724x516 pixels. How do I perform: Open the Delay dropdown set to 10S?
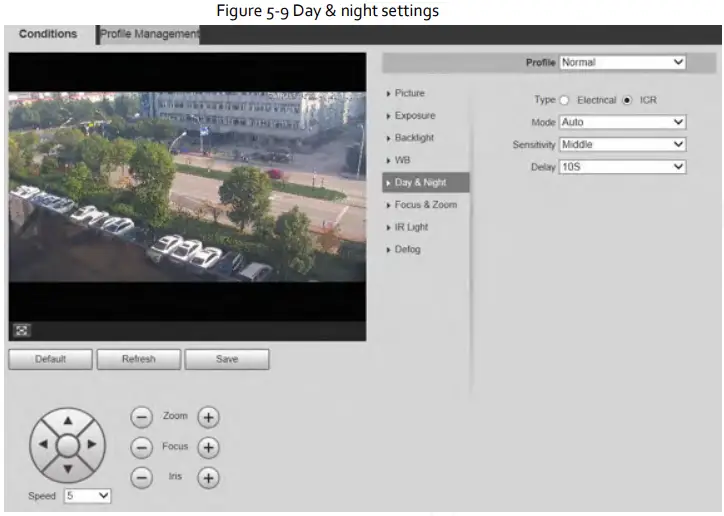[x=622, y=167]
